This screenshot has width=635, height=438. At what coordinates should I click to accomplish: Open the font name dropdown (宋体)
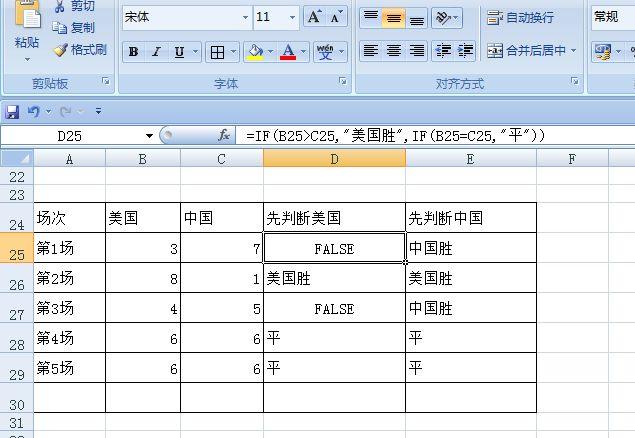[x=246, y=17]
